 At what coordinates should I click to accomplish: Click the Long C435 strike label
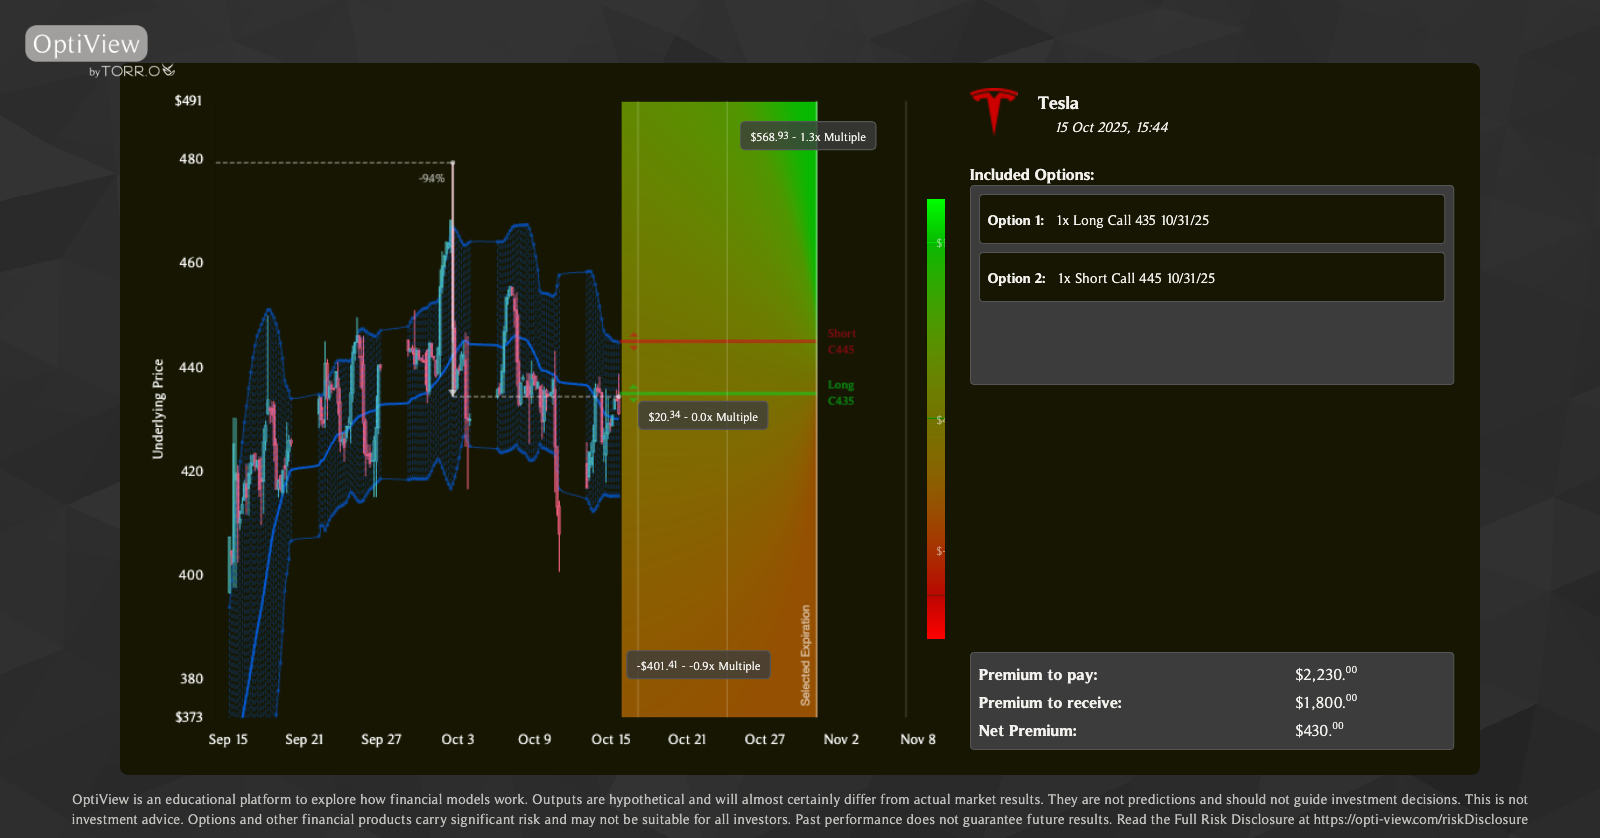click(841, 393)
